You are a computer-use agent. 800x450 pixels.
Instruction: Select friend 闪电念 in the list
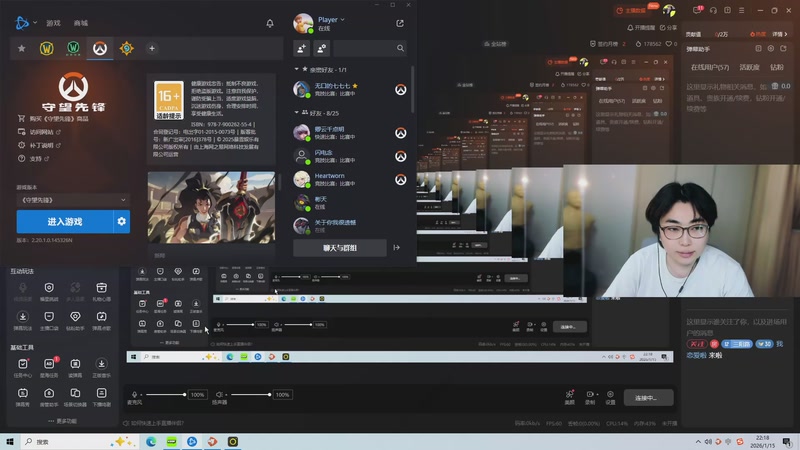click(x=351, y=156)
